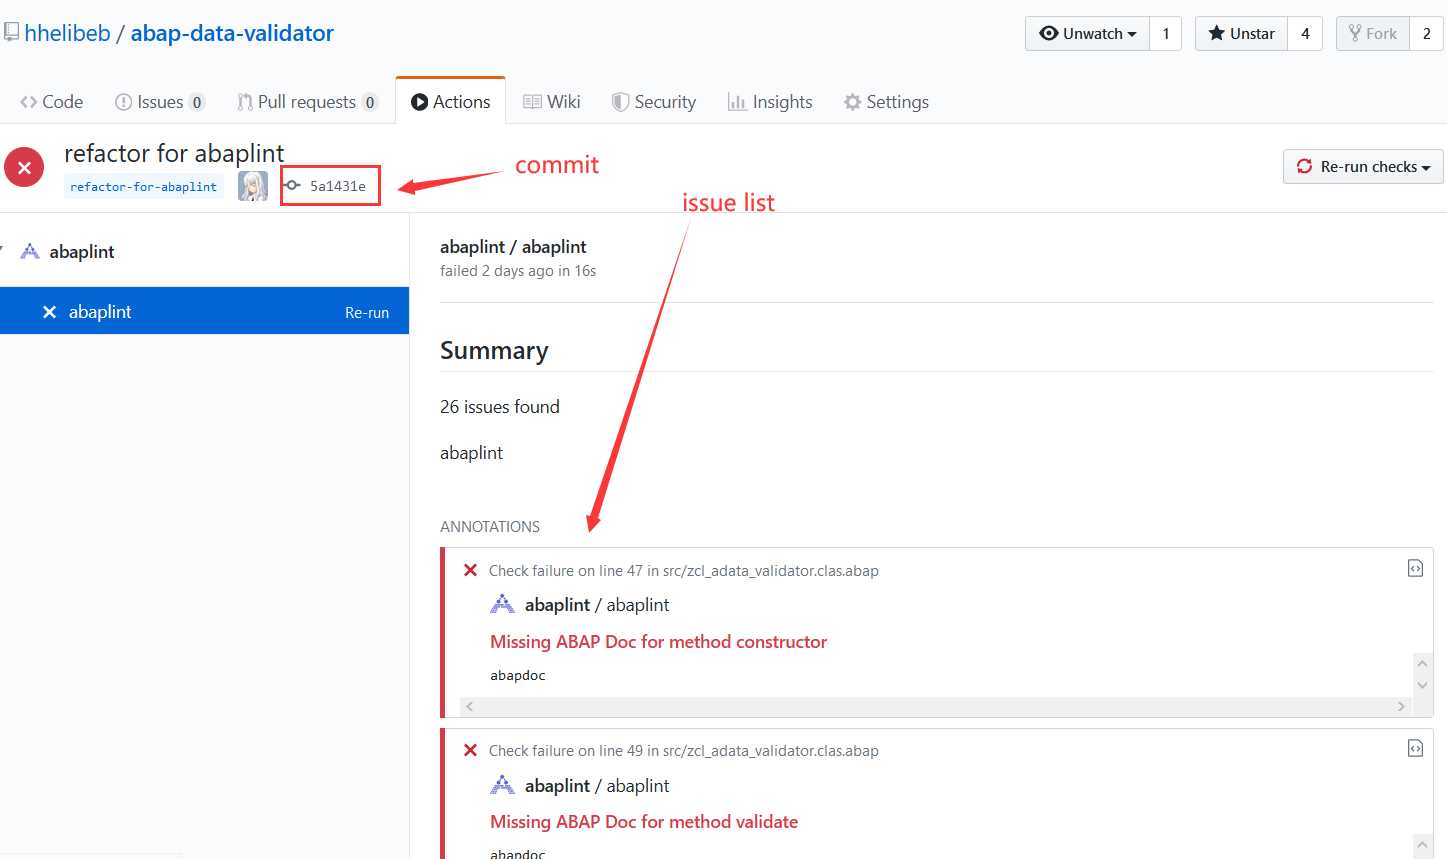Click the Fork button
The image size is (1447, 859).
click(1373, 33)
